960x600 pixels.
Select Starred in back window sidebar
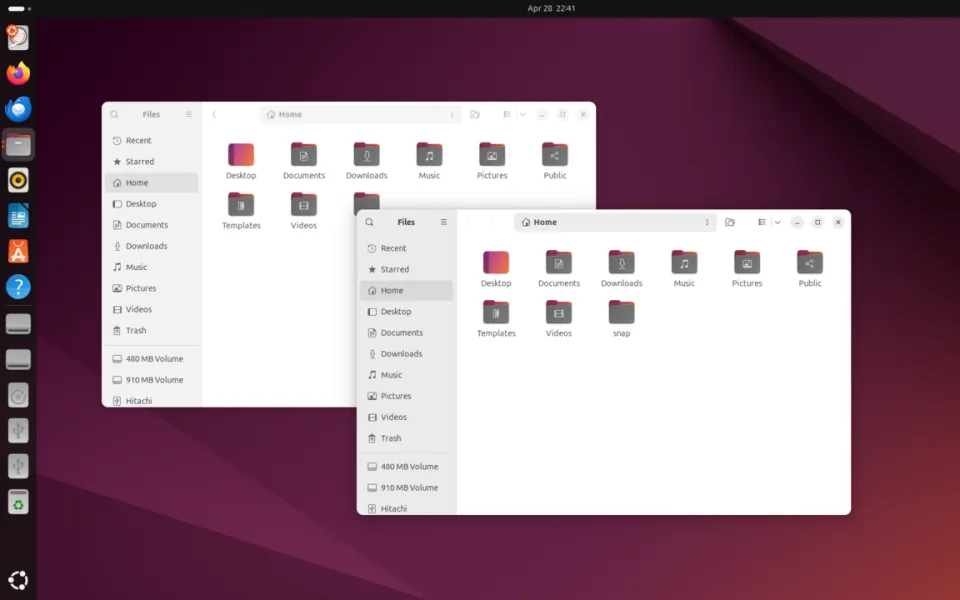click(x=152, y=162)
